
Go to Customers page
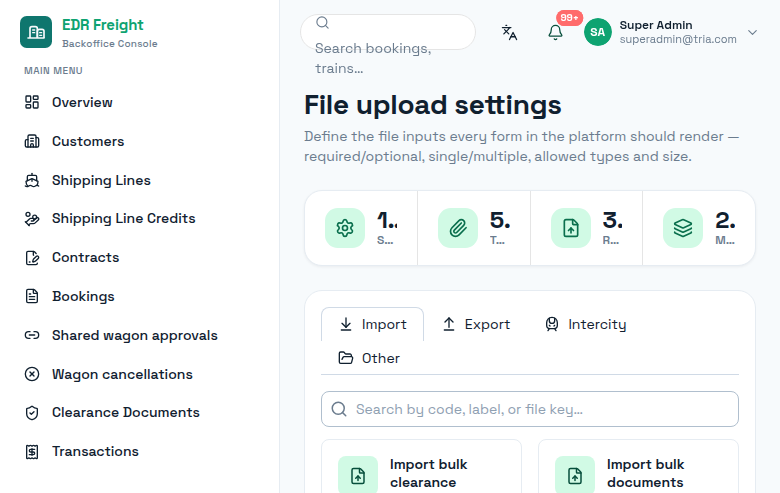(88, 141)
